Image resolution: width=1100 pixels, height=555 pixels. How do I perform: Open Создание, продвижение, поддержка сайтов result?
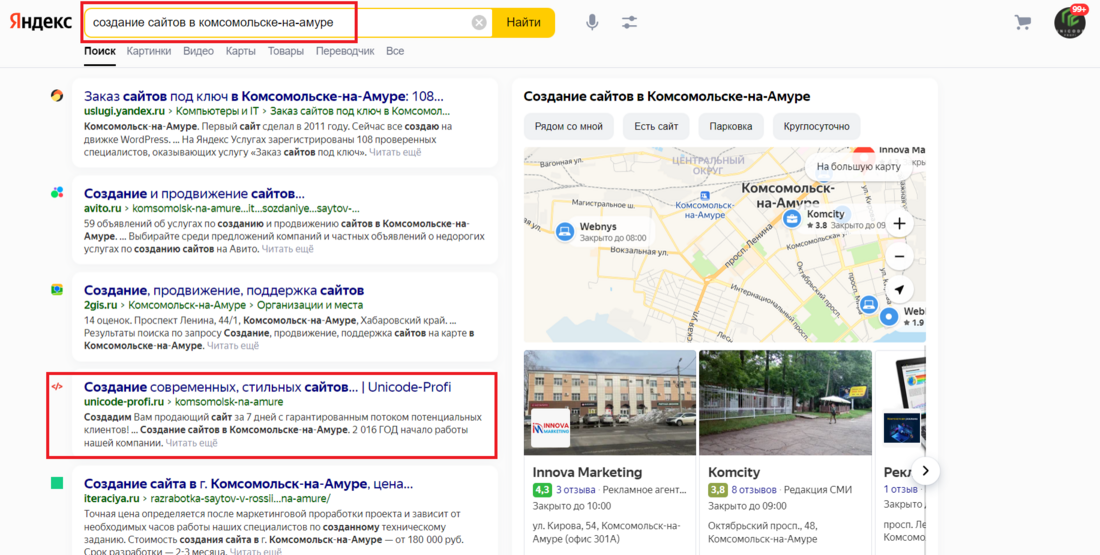point(224,290)
